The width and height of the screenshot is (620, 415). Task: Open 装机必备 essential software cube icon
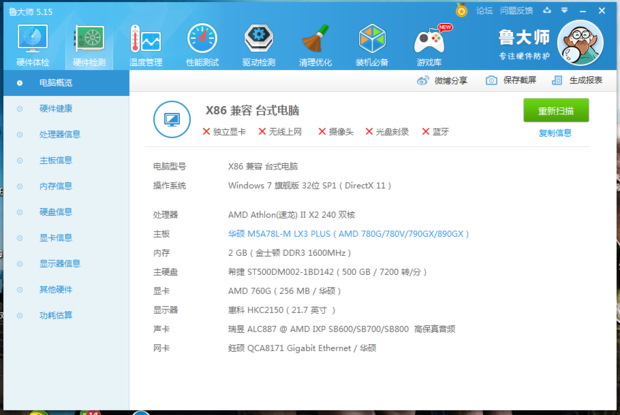coord(372,39)
